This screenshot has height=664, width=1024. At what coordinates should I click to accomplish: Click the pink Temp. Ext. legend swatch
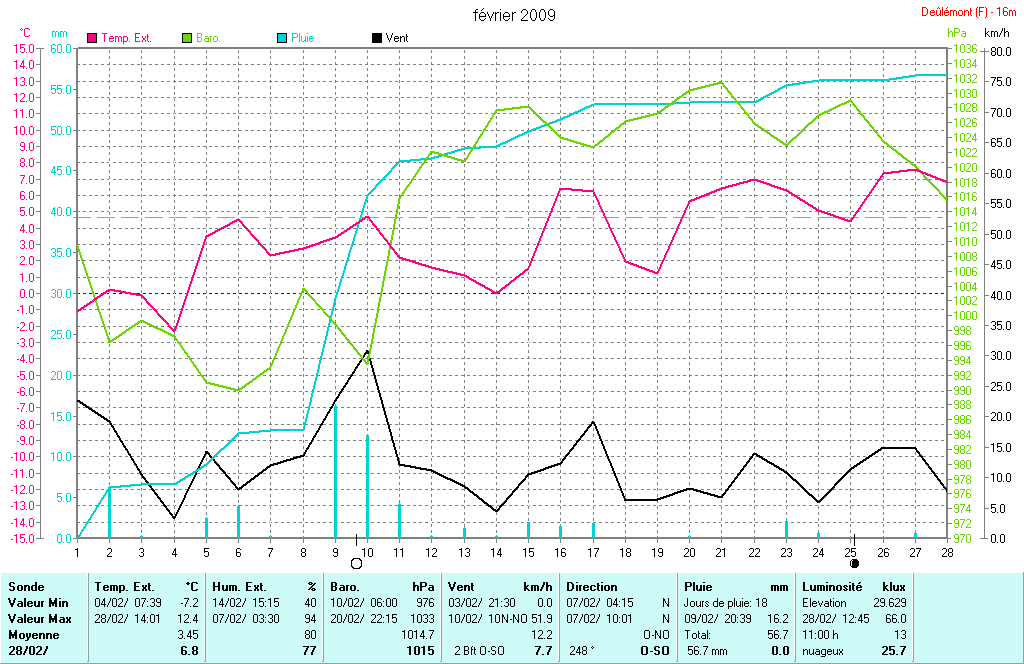pyautogui.click(x=93, y=38)
